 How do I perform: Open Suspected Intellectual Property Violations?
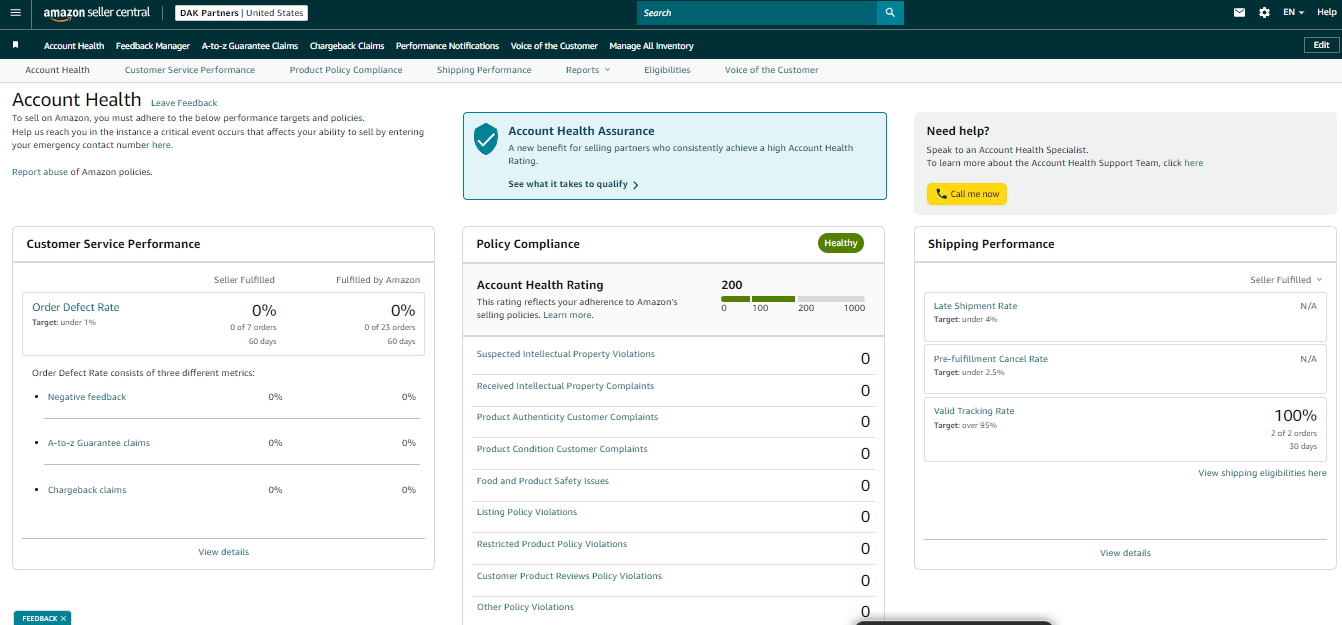pyautogui.click(x=566, y=354)
